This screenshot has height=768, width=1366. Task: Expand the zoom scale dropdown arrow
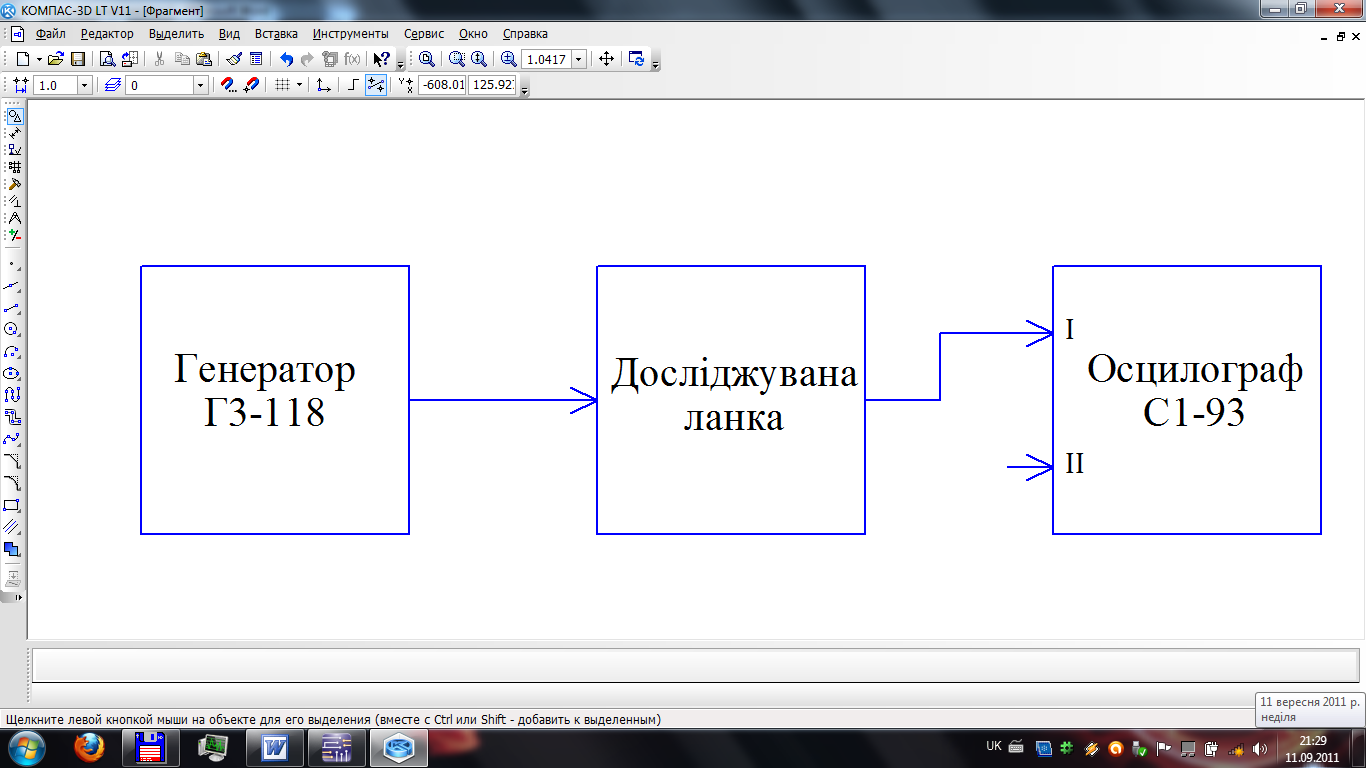point(579,59)
